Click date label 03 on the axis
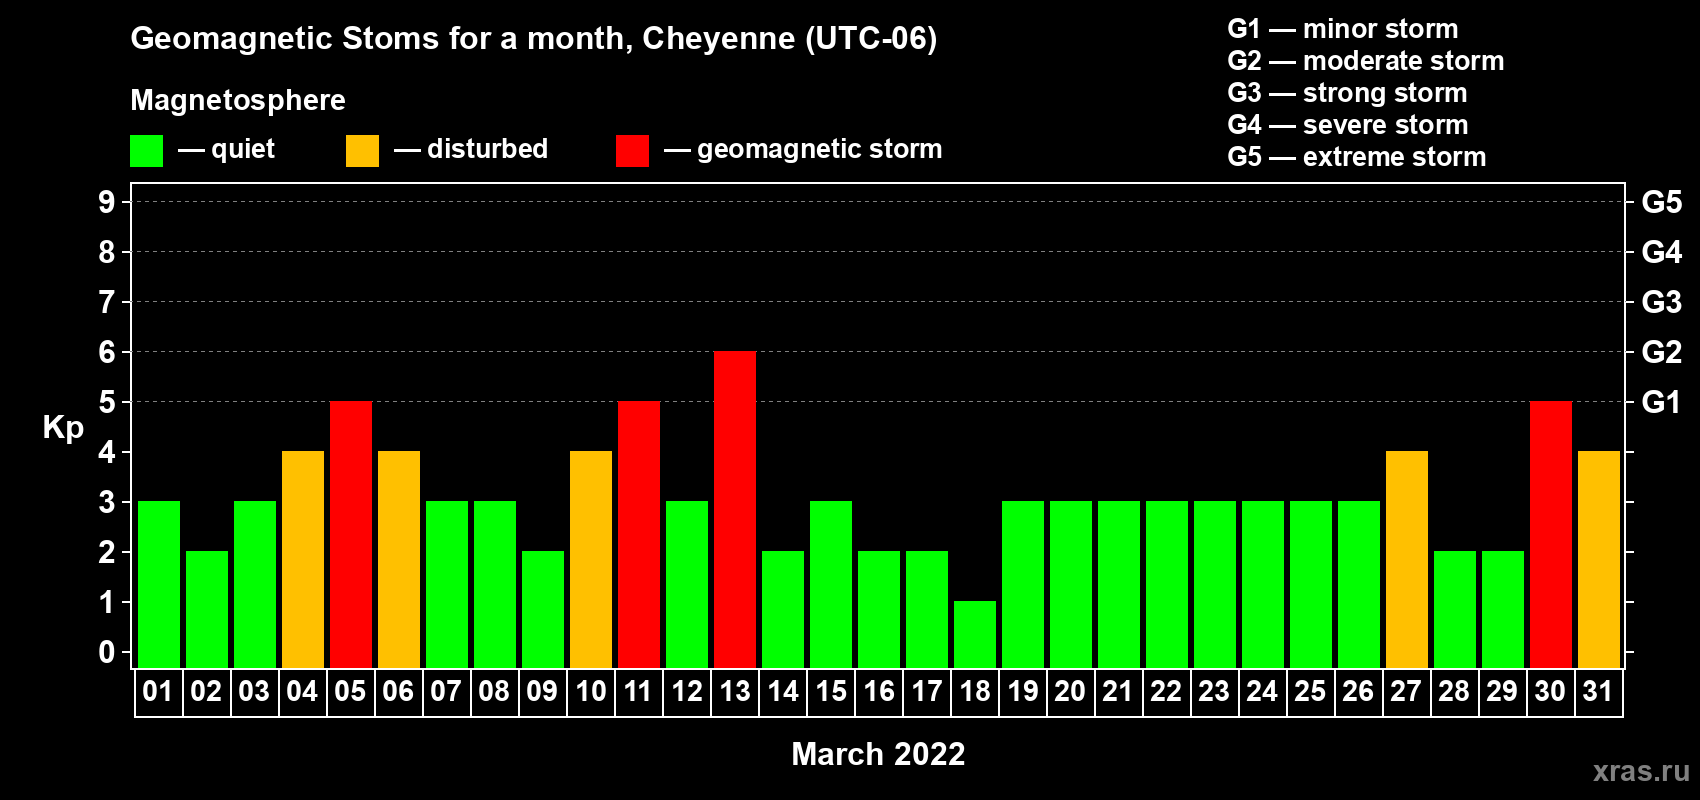Image resolution: width=1700 pixels, height=800 pixels. coord(254,692)
